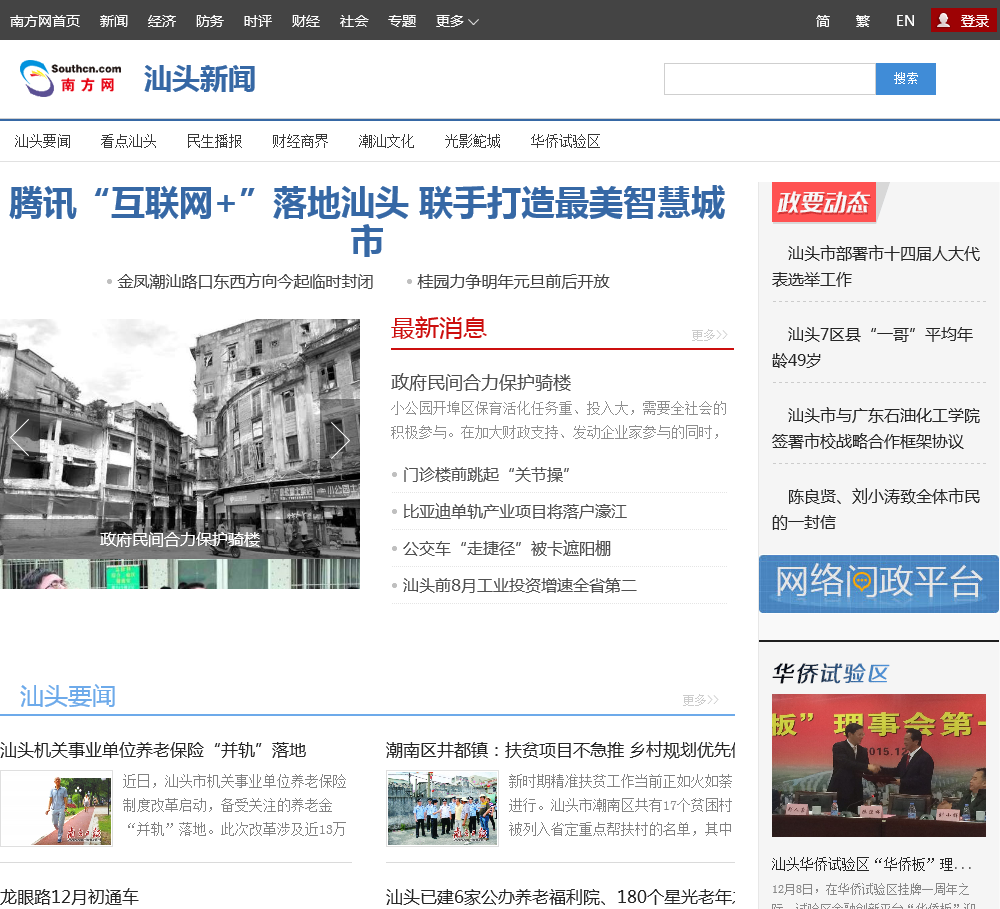The height and width of the screenshot is (909, 1000).
Task: Show previous slide with left carousel arrow
Action: pos(20,438)
